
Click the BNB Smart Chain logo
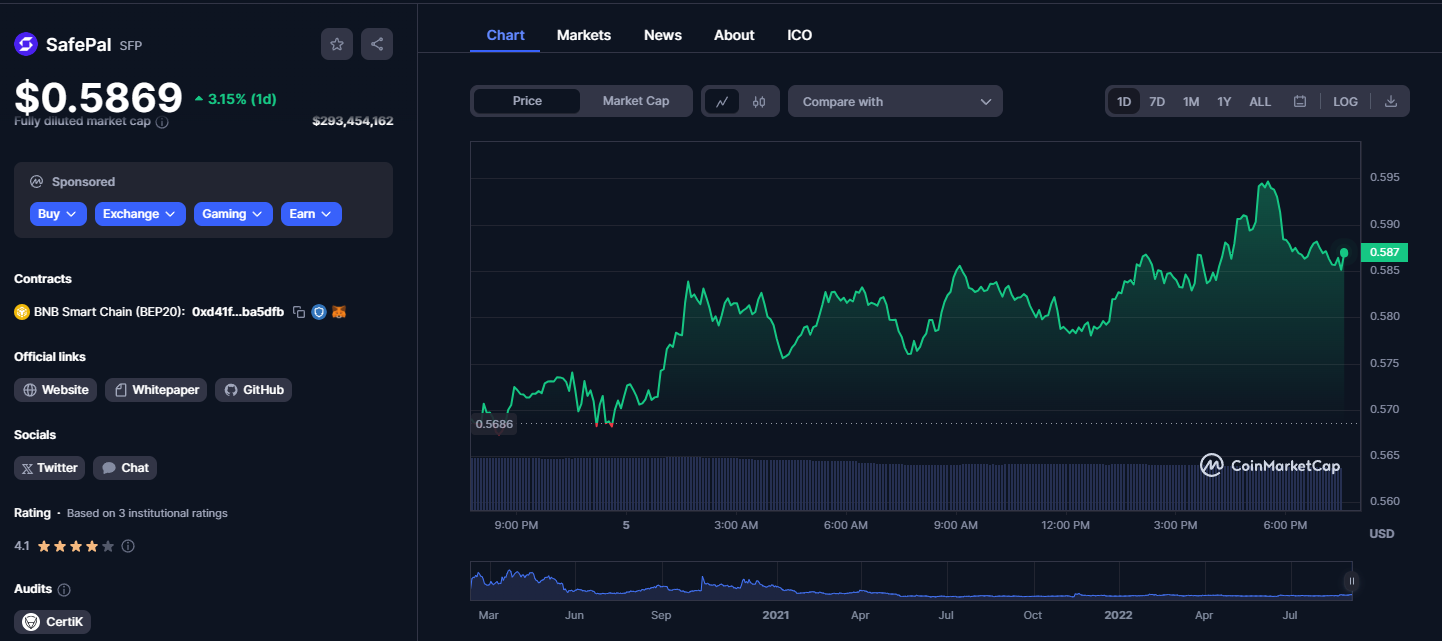pyautogui.click(x=22, y=312)
